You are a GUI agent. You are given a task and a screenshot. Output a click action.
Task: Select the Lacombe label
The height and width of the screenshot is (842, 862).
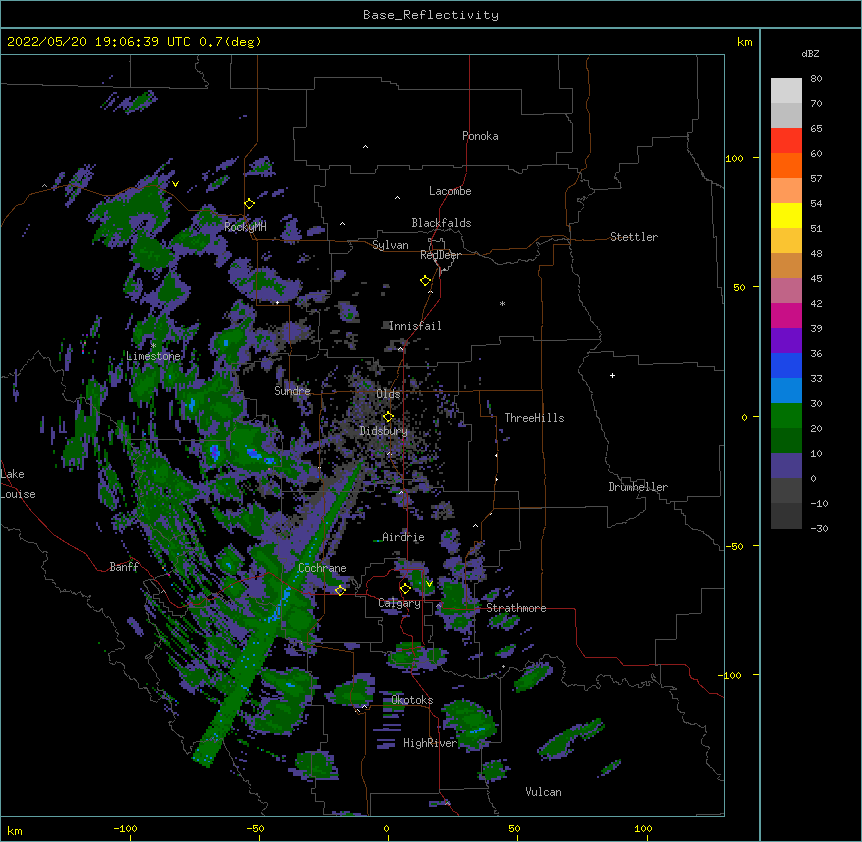pyautogui.click(x=450, y=191)
